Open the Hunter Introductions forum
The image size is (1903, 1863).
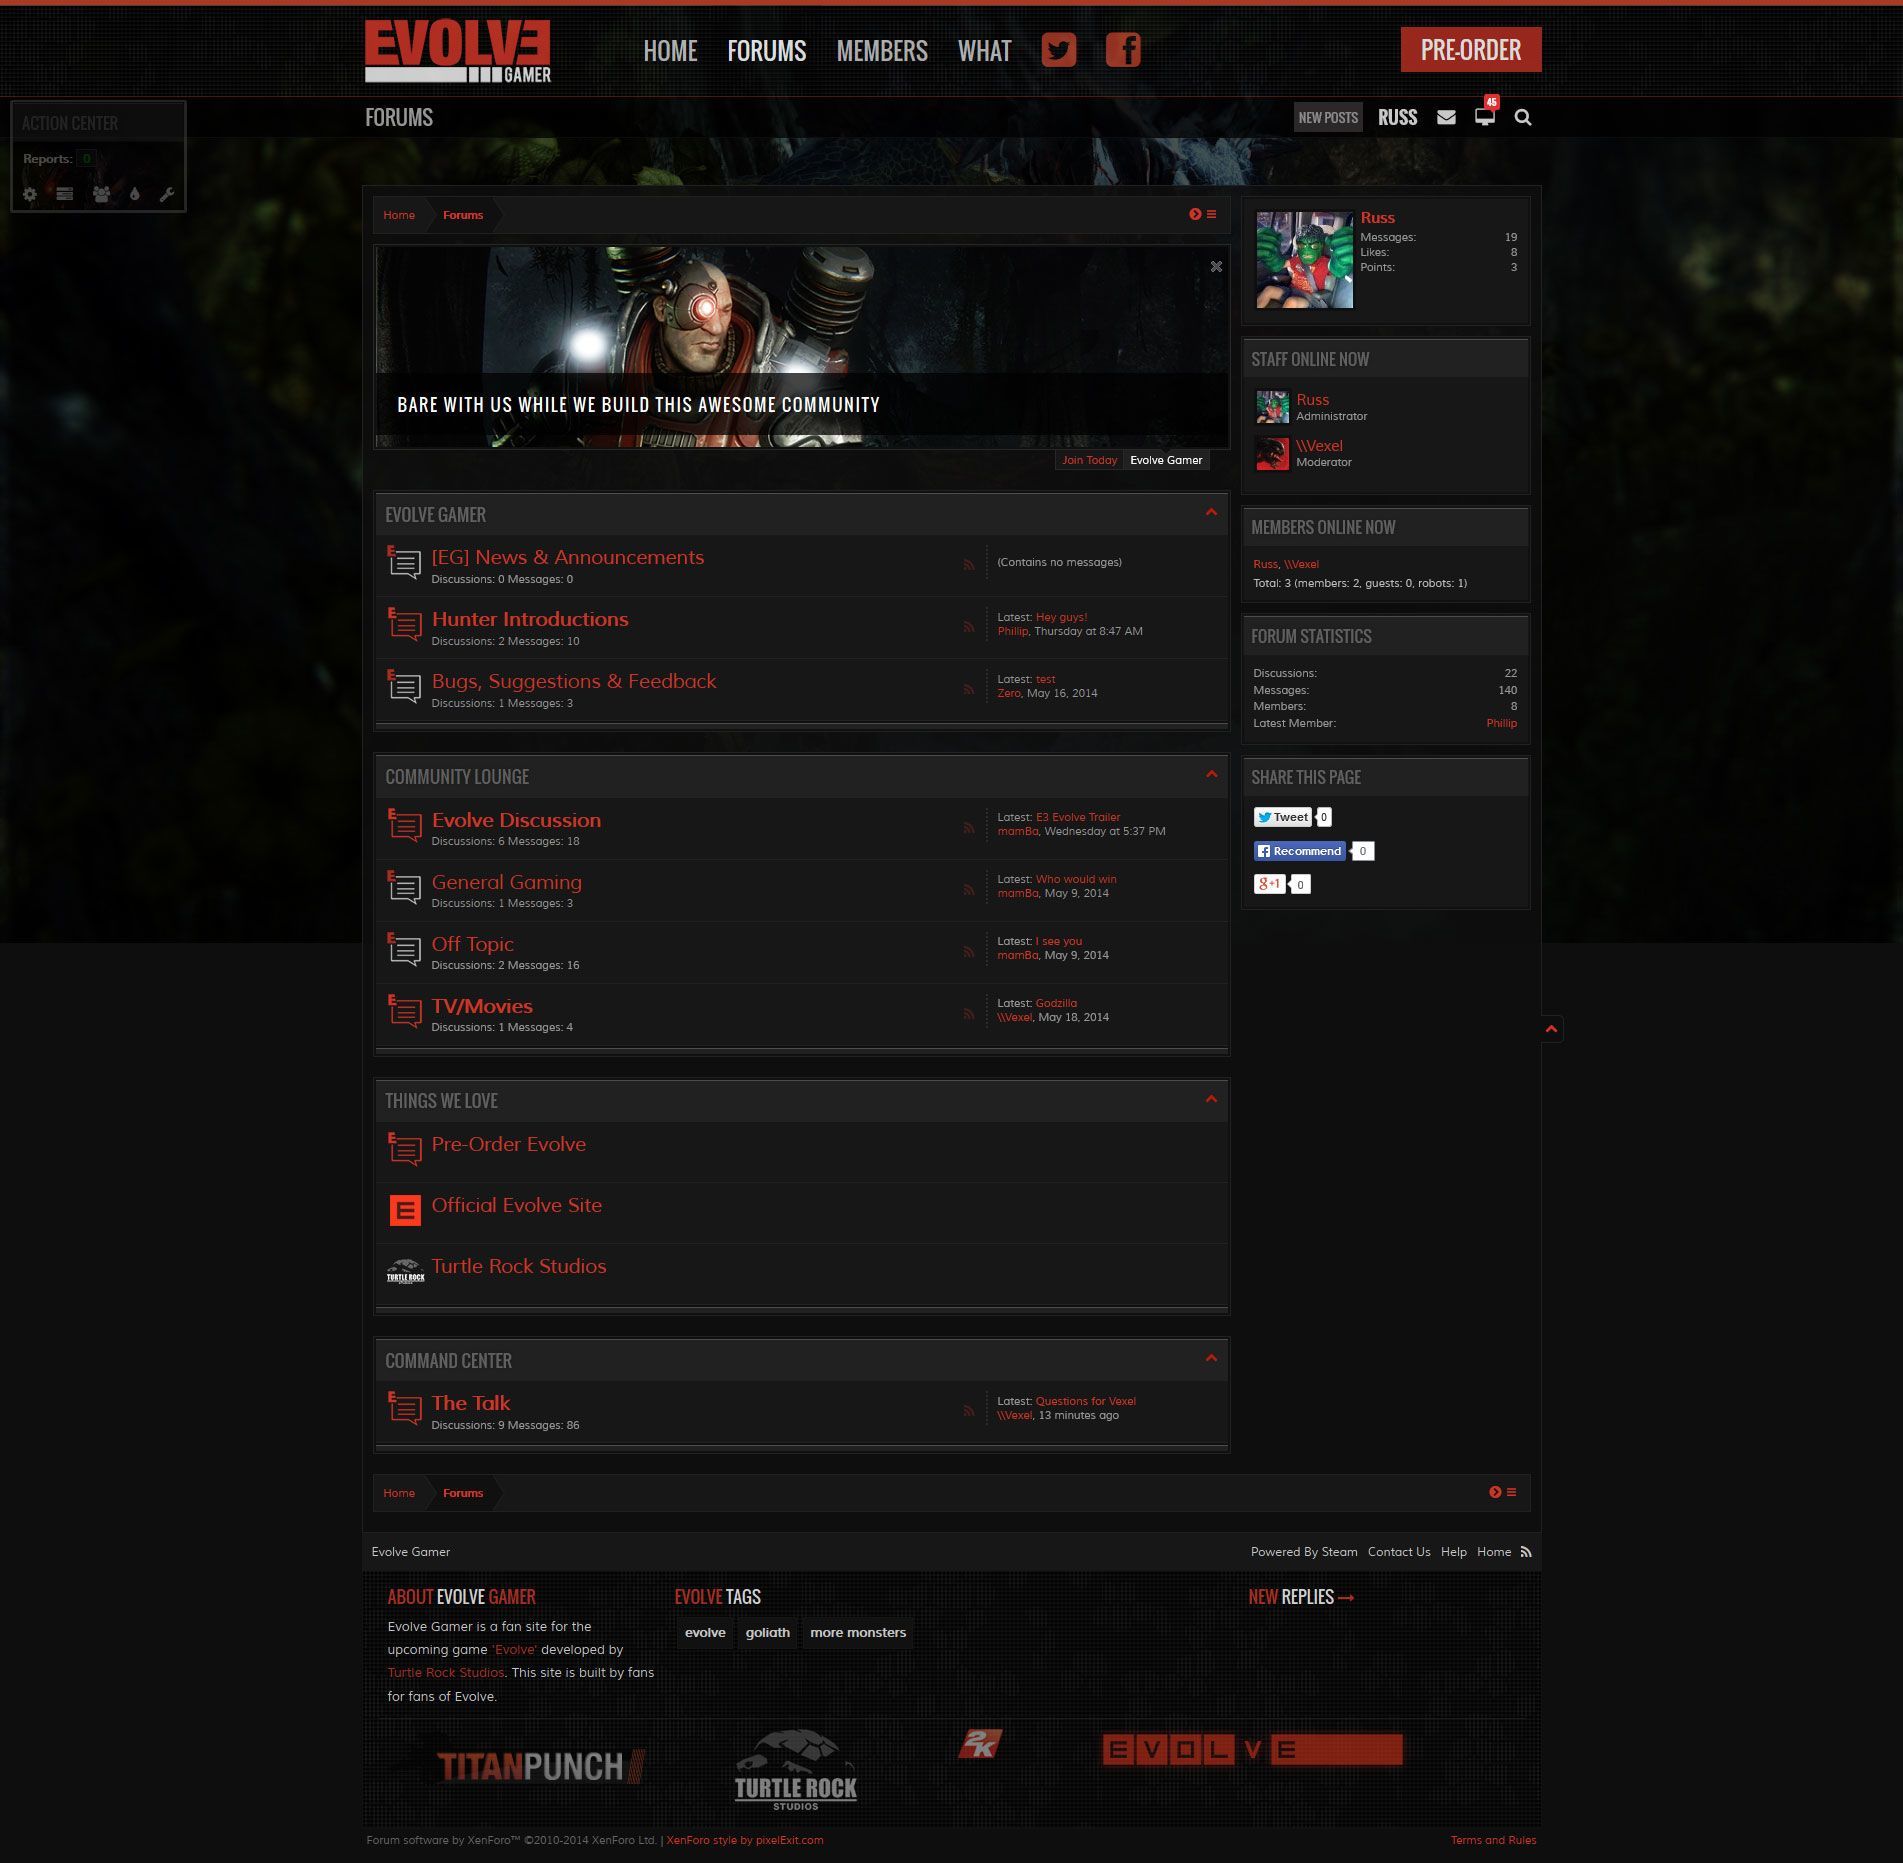click(530, 619)
